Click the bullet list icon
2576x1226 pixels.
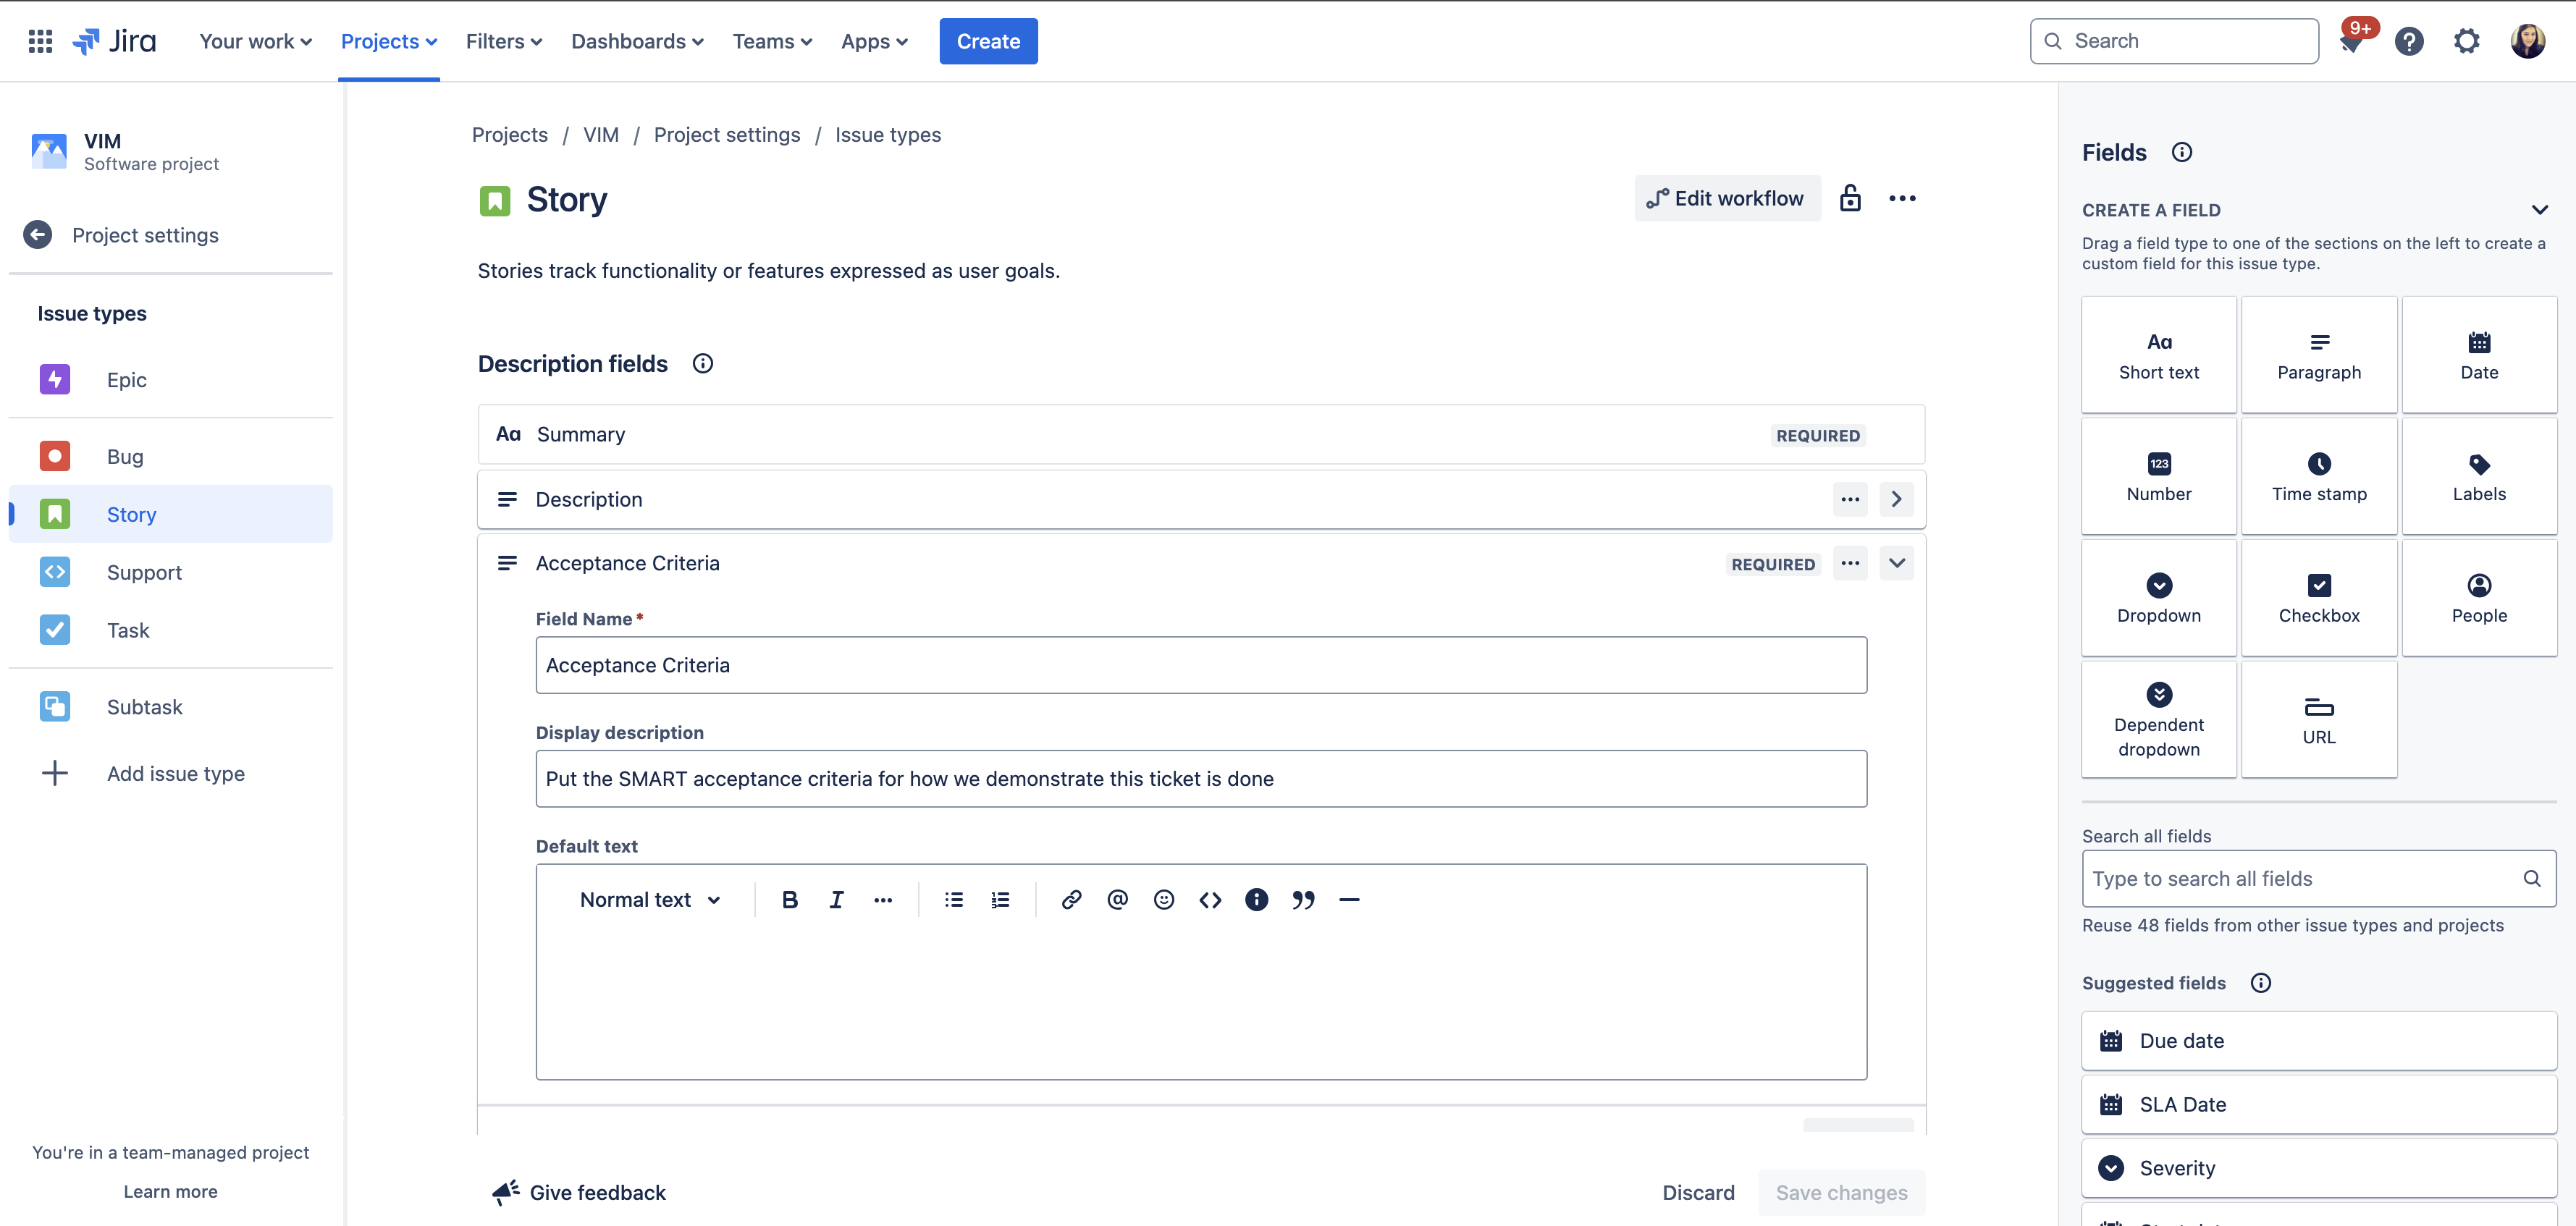click(953, 900)
